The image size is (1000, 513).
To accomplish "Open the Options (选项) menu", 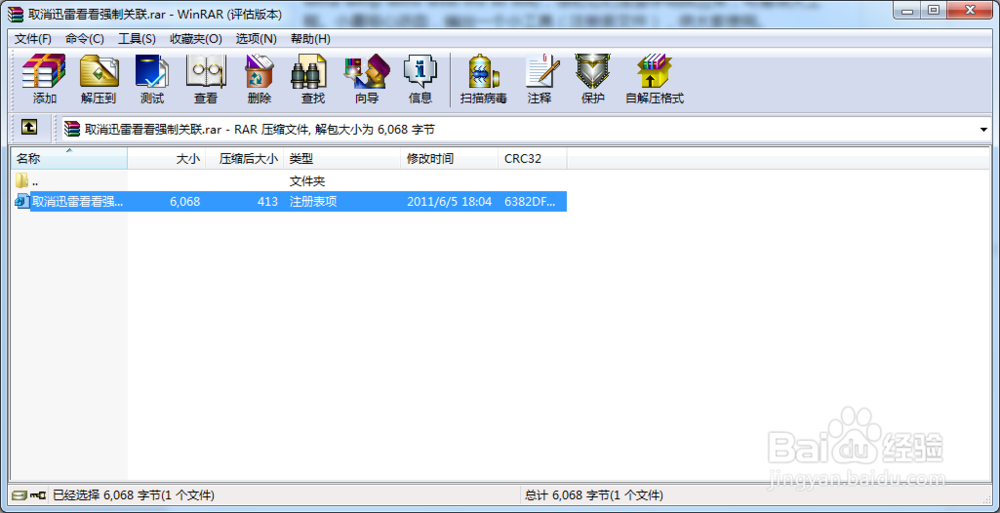I will [256, 39].
